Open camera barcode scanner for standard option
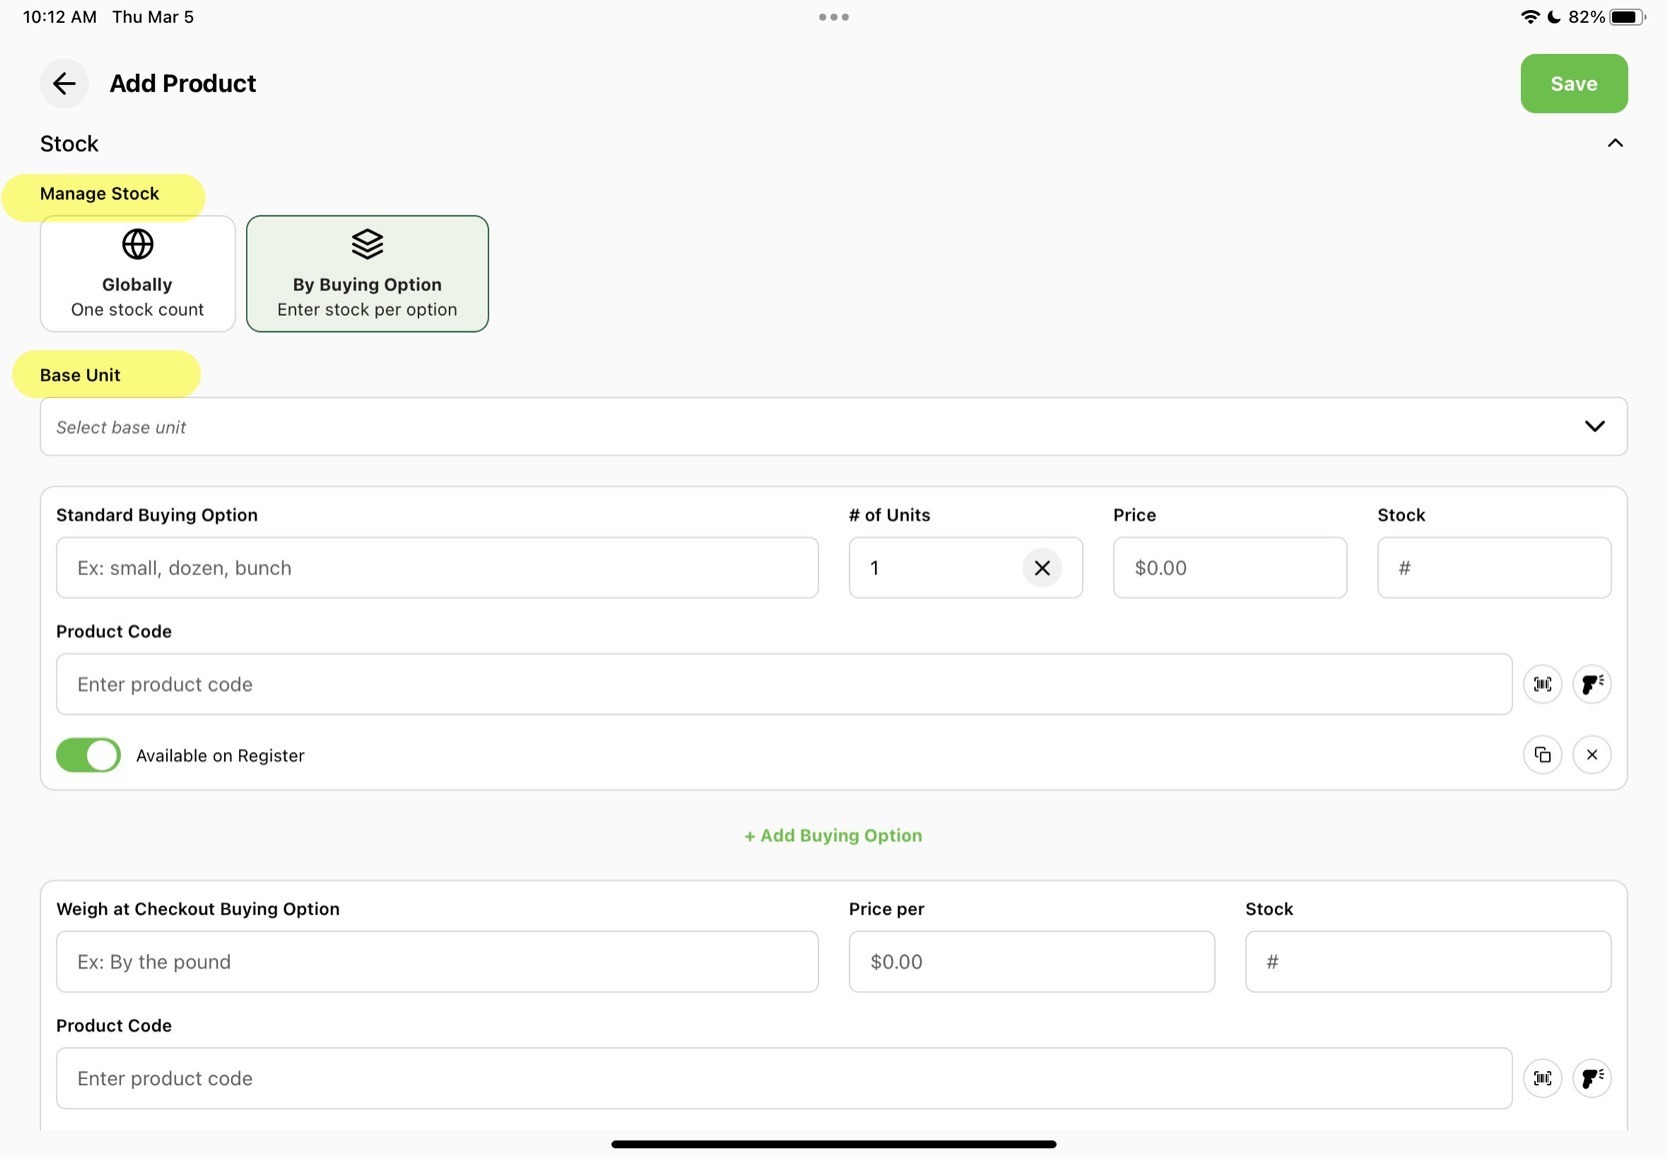 click(x=1542, y=685)
